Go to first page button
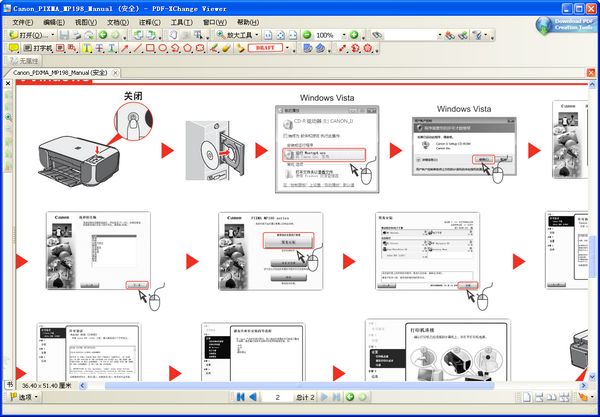The height and width of the screenshot is (417, 600). point(240,397)
